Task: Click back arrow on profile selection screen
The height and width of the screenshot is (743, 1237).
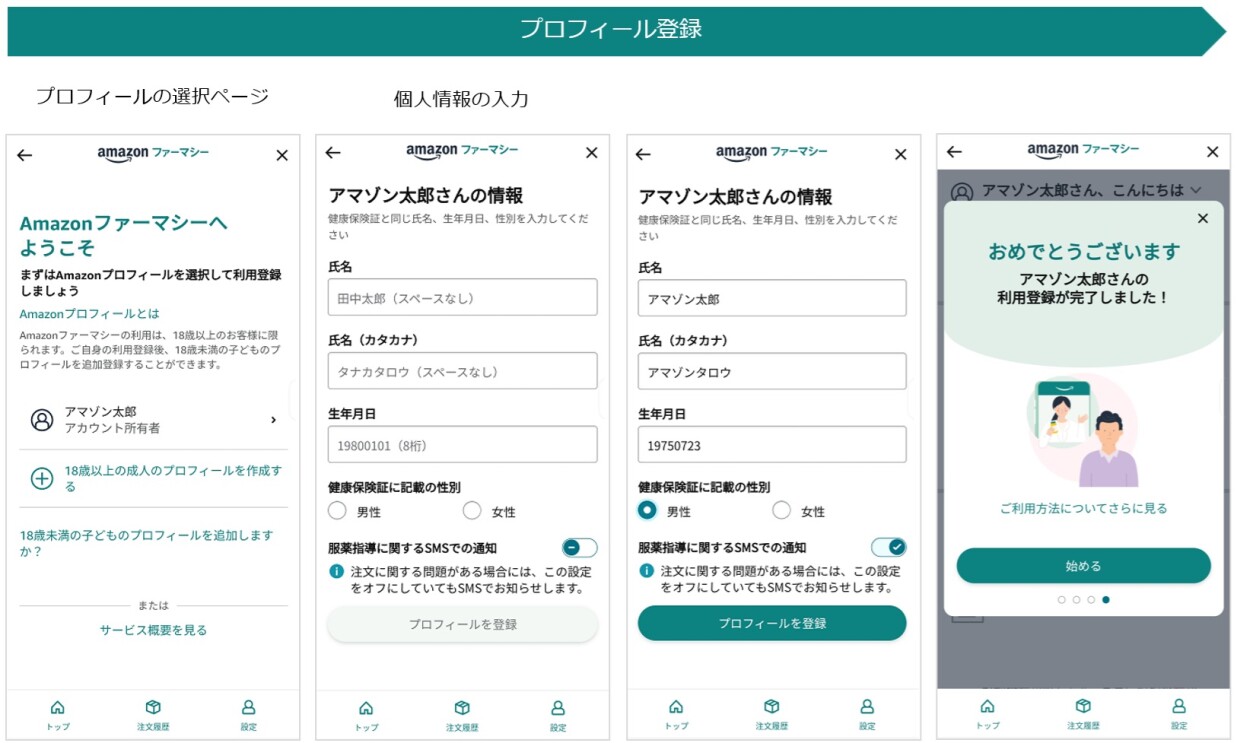Action: pyautogui.click(x=25, y=155)
